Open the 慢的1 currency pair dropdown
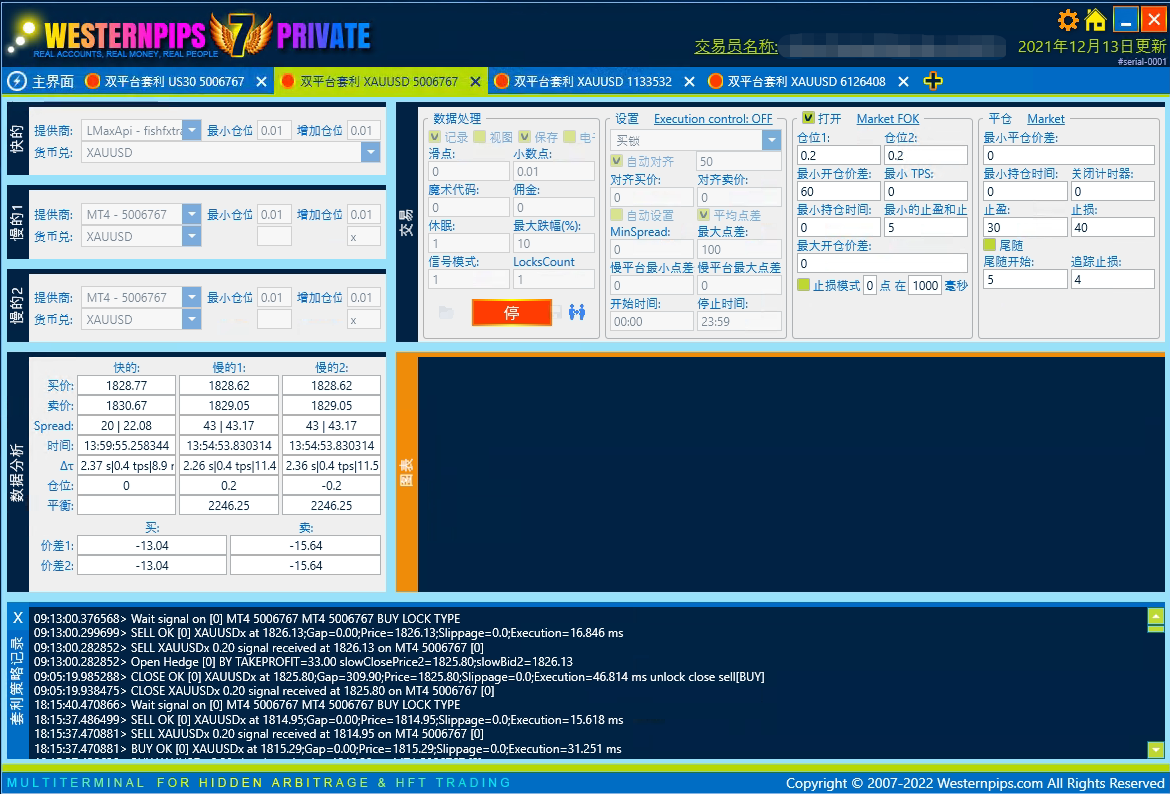 click(x=192, y=237)
